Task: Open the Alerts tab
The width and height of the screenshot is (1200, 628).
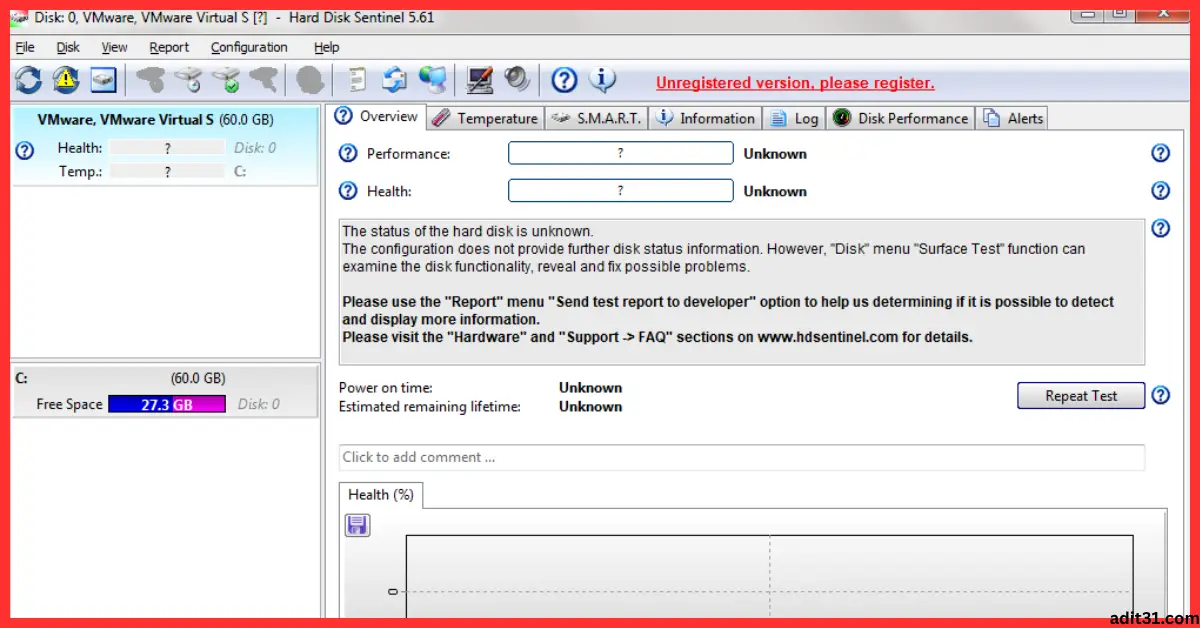Action: coord(1012,118)
